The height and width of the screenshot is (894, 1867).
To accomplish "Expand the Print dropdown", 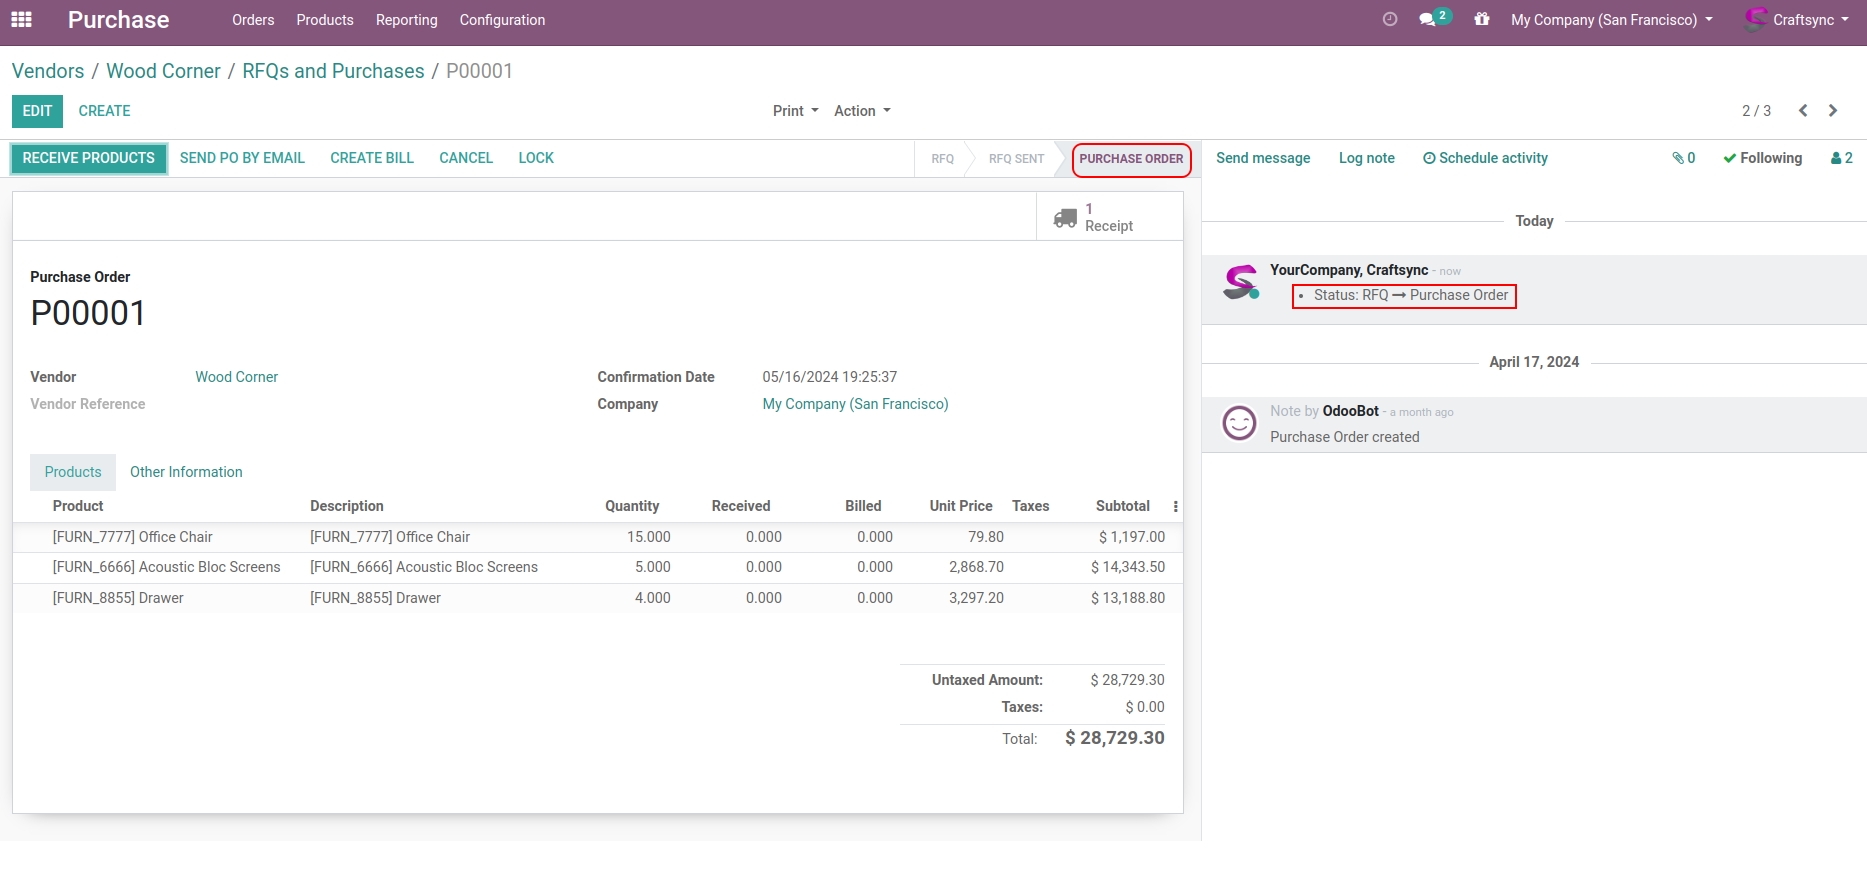I will point(795,111).
